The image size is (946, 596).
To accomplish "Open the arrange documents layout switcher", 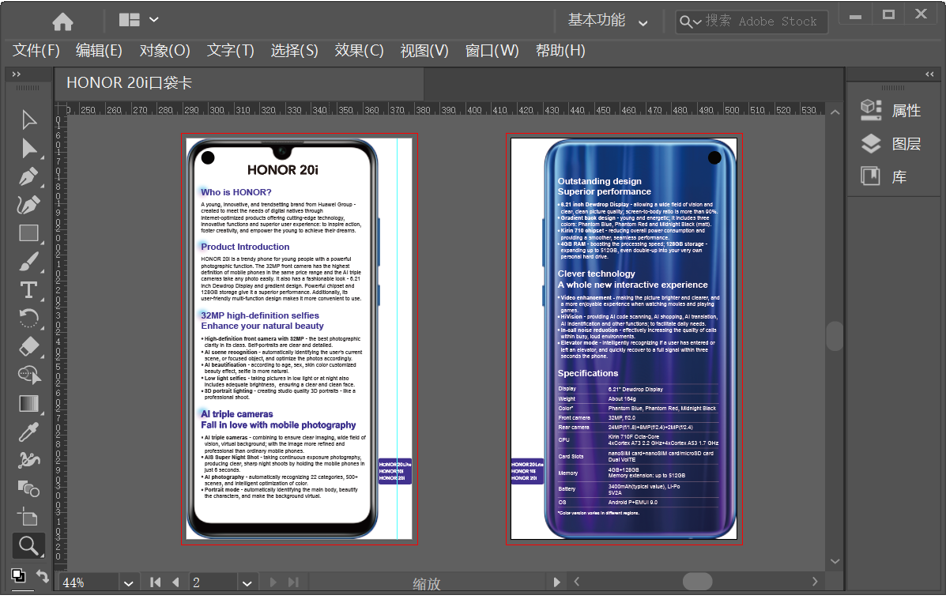I will coord(139,20).
